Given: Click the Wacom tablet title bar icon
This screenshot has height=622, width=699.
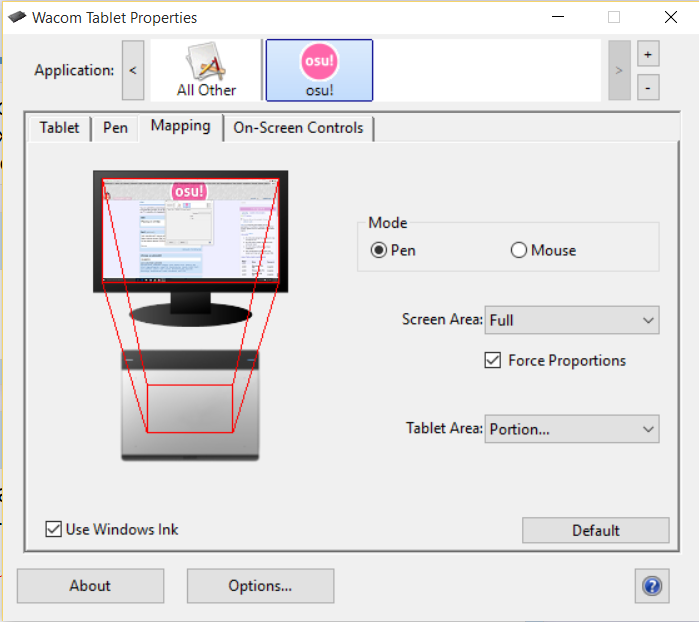Looking at the screenshot, I should 17,17.
